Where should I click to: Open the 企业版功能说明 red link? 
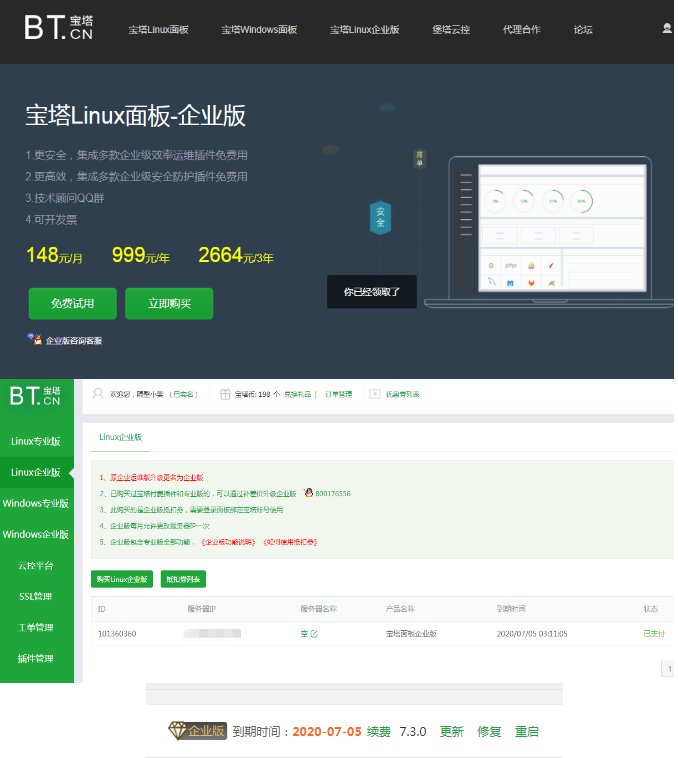click(x=228, y=542)
